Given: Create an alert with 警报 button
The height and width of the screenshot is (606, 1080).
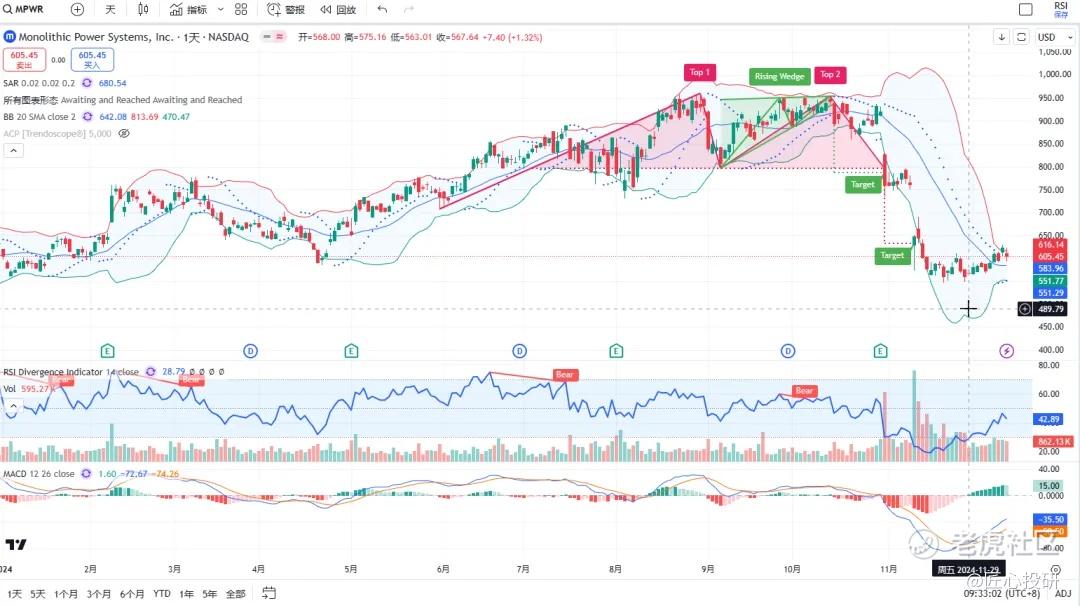Looking at the screenshot, I should 286,9.
